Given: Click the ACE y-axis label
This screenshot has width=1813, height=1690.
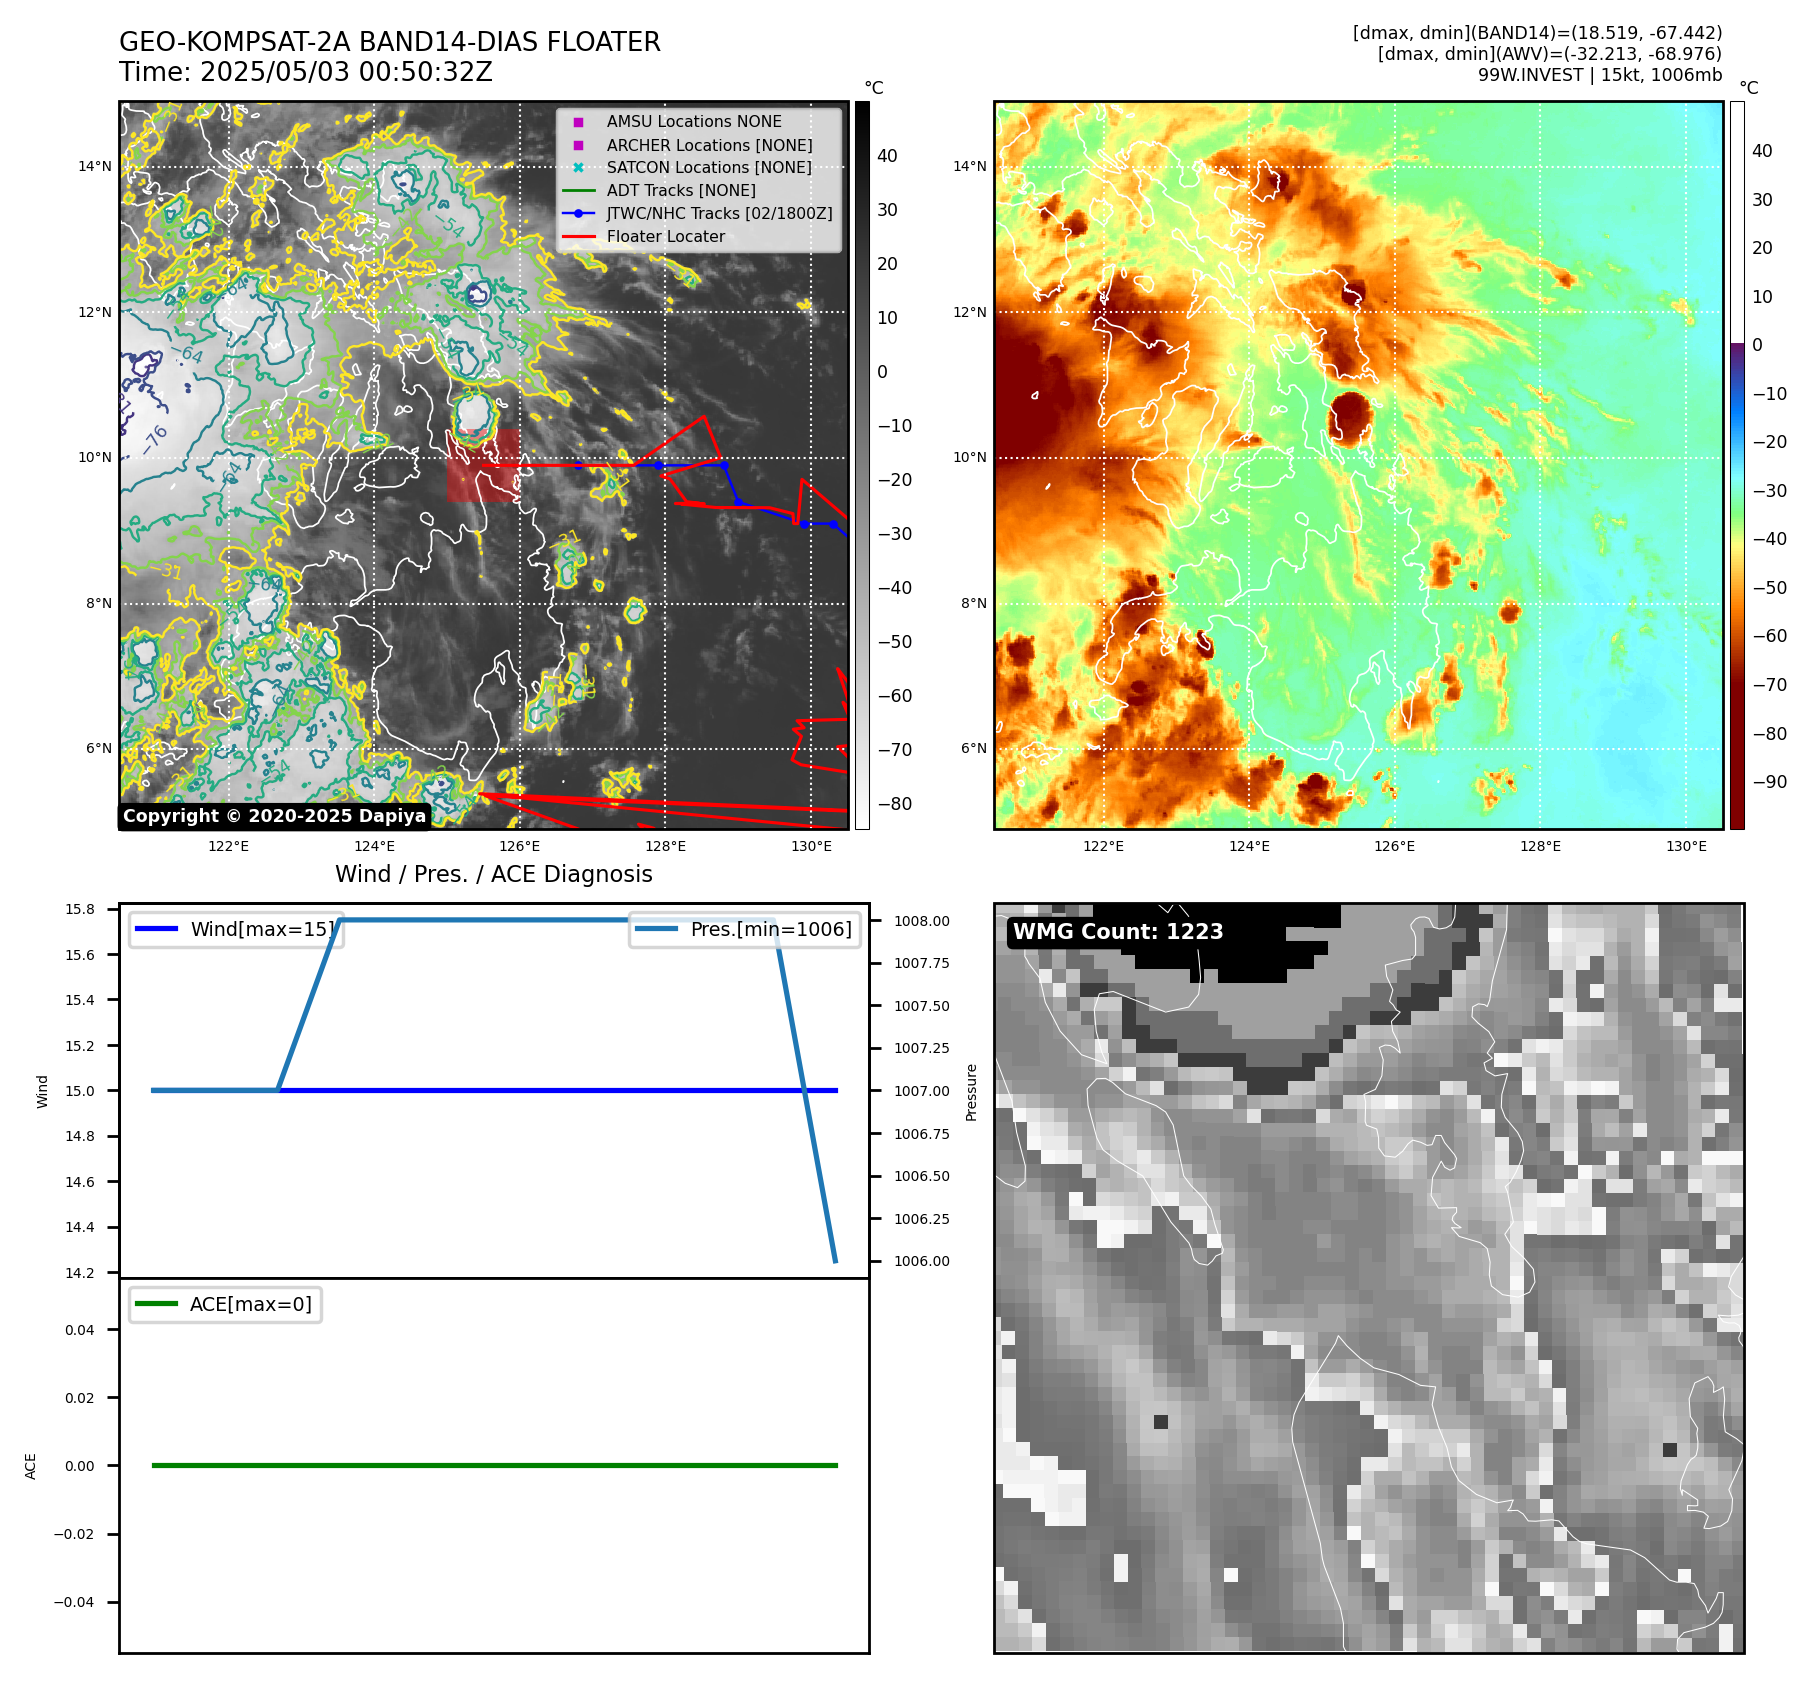Looking at the screenshot, I should (31, 1466).
